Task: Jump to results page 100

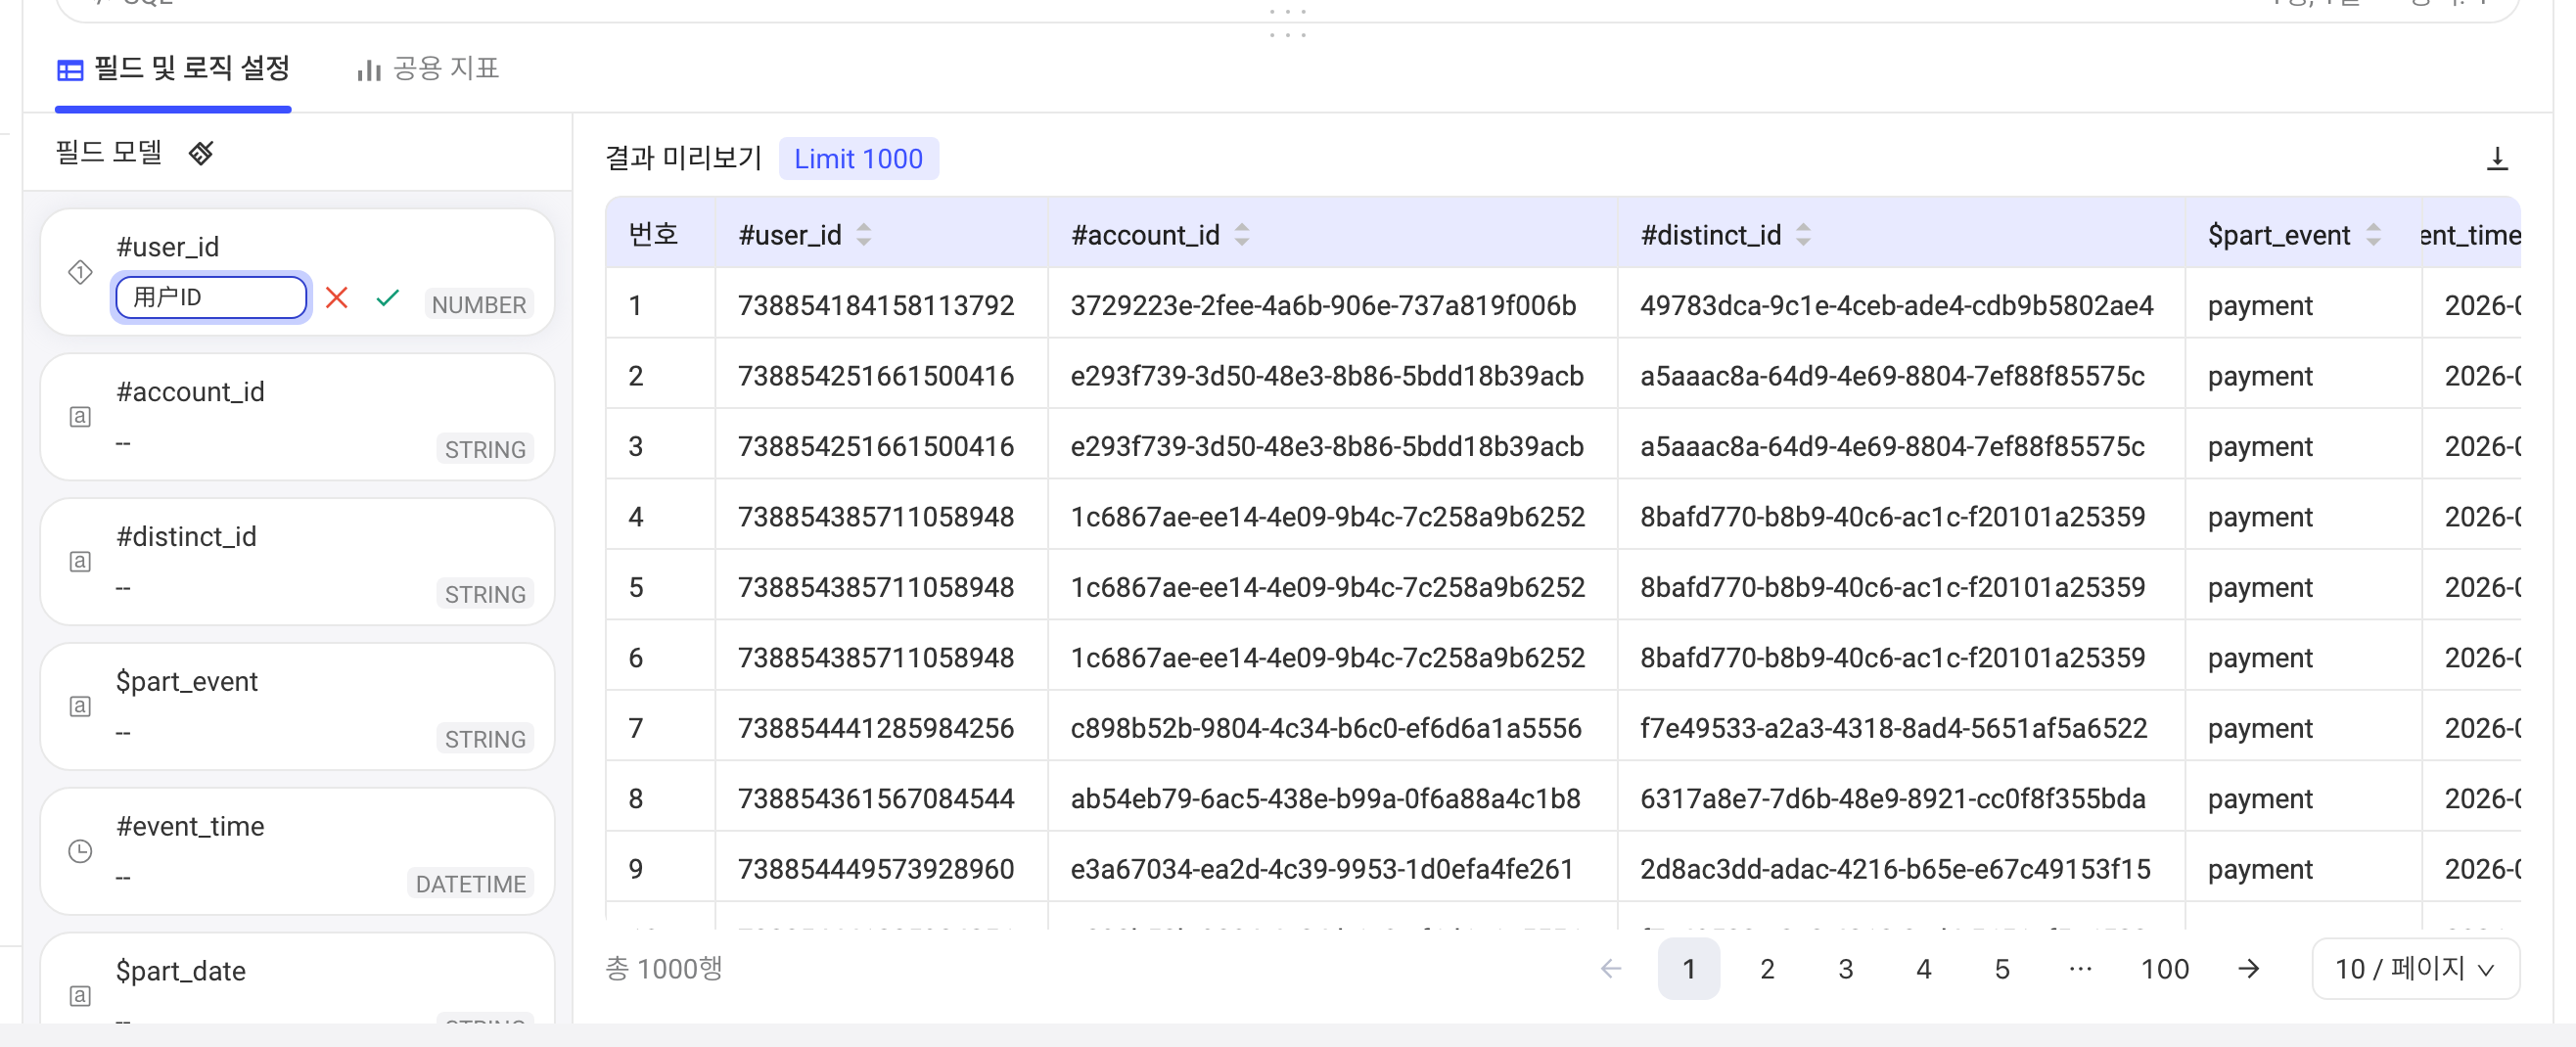Action: (x=2165, y=968)
